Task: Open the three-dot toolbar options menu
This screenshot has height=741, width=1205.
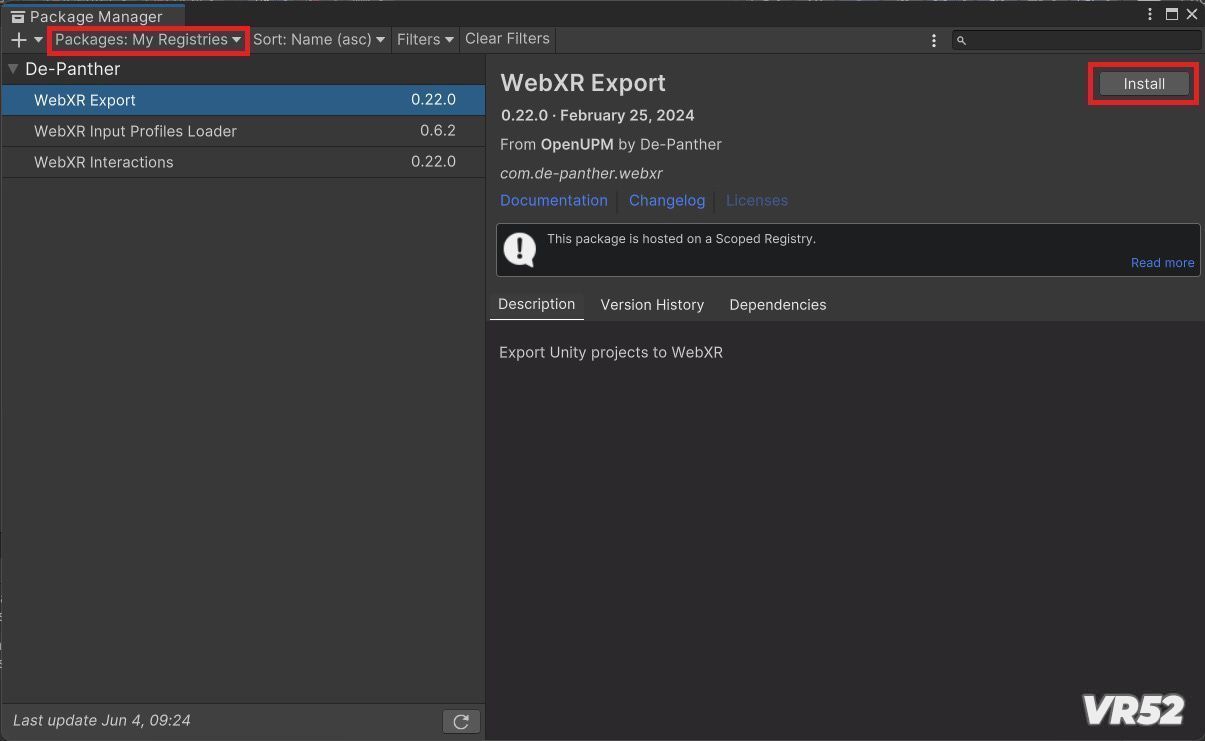Action: tap(934, 40)
